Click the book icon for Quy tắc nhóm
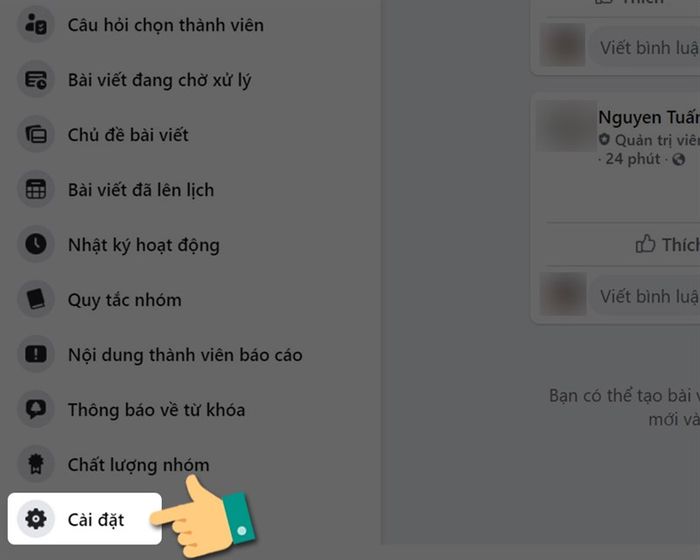Image resolution: width=700 pixels, height=560 pixels. pos(36,299)
